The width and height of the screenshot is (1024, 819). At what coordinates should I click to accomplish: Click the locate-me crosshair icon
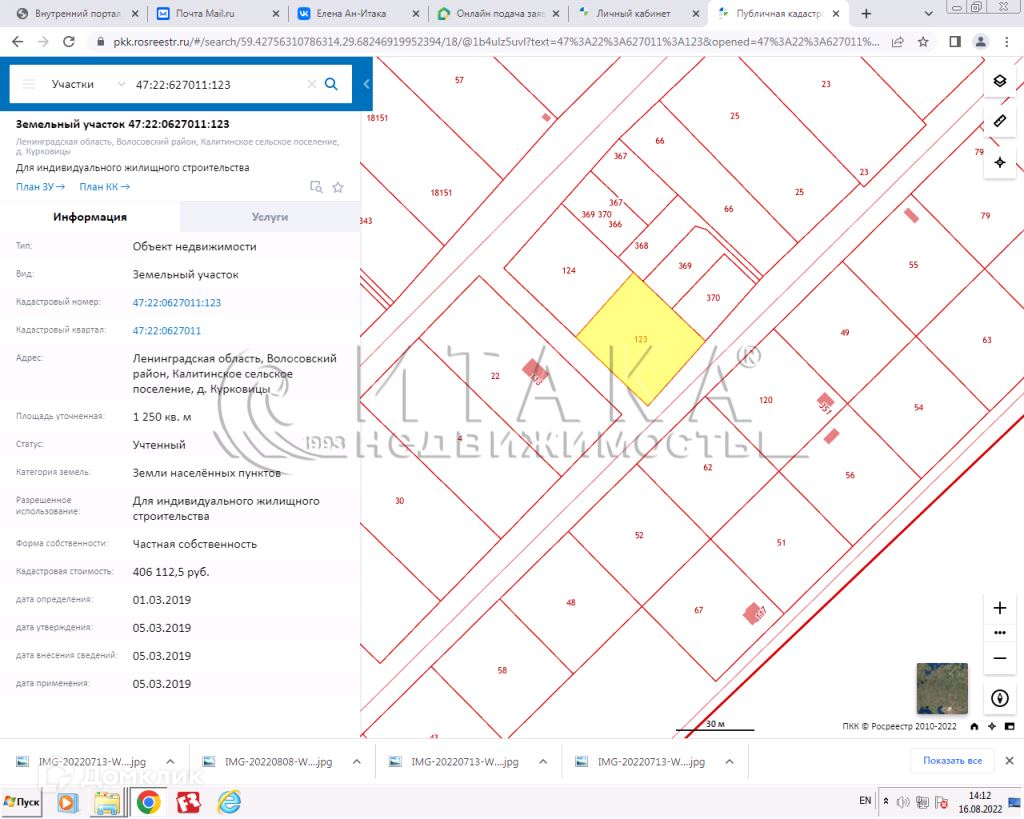tap(999, 162)
